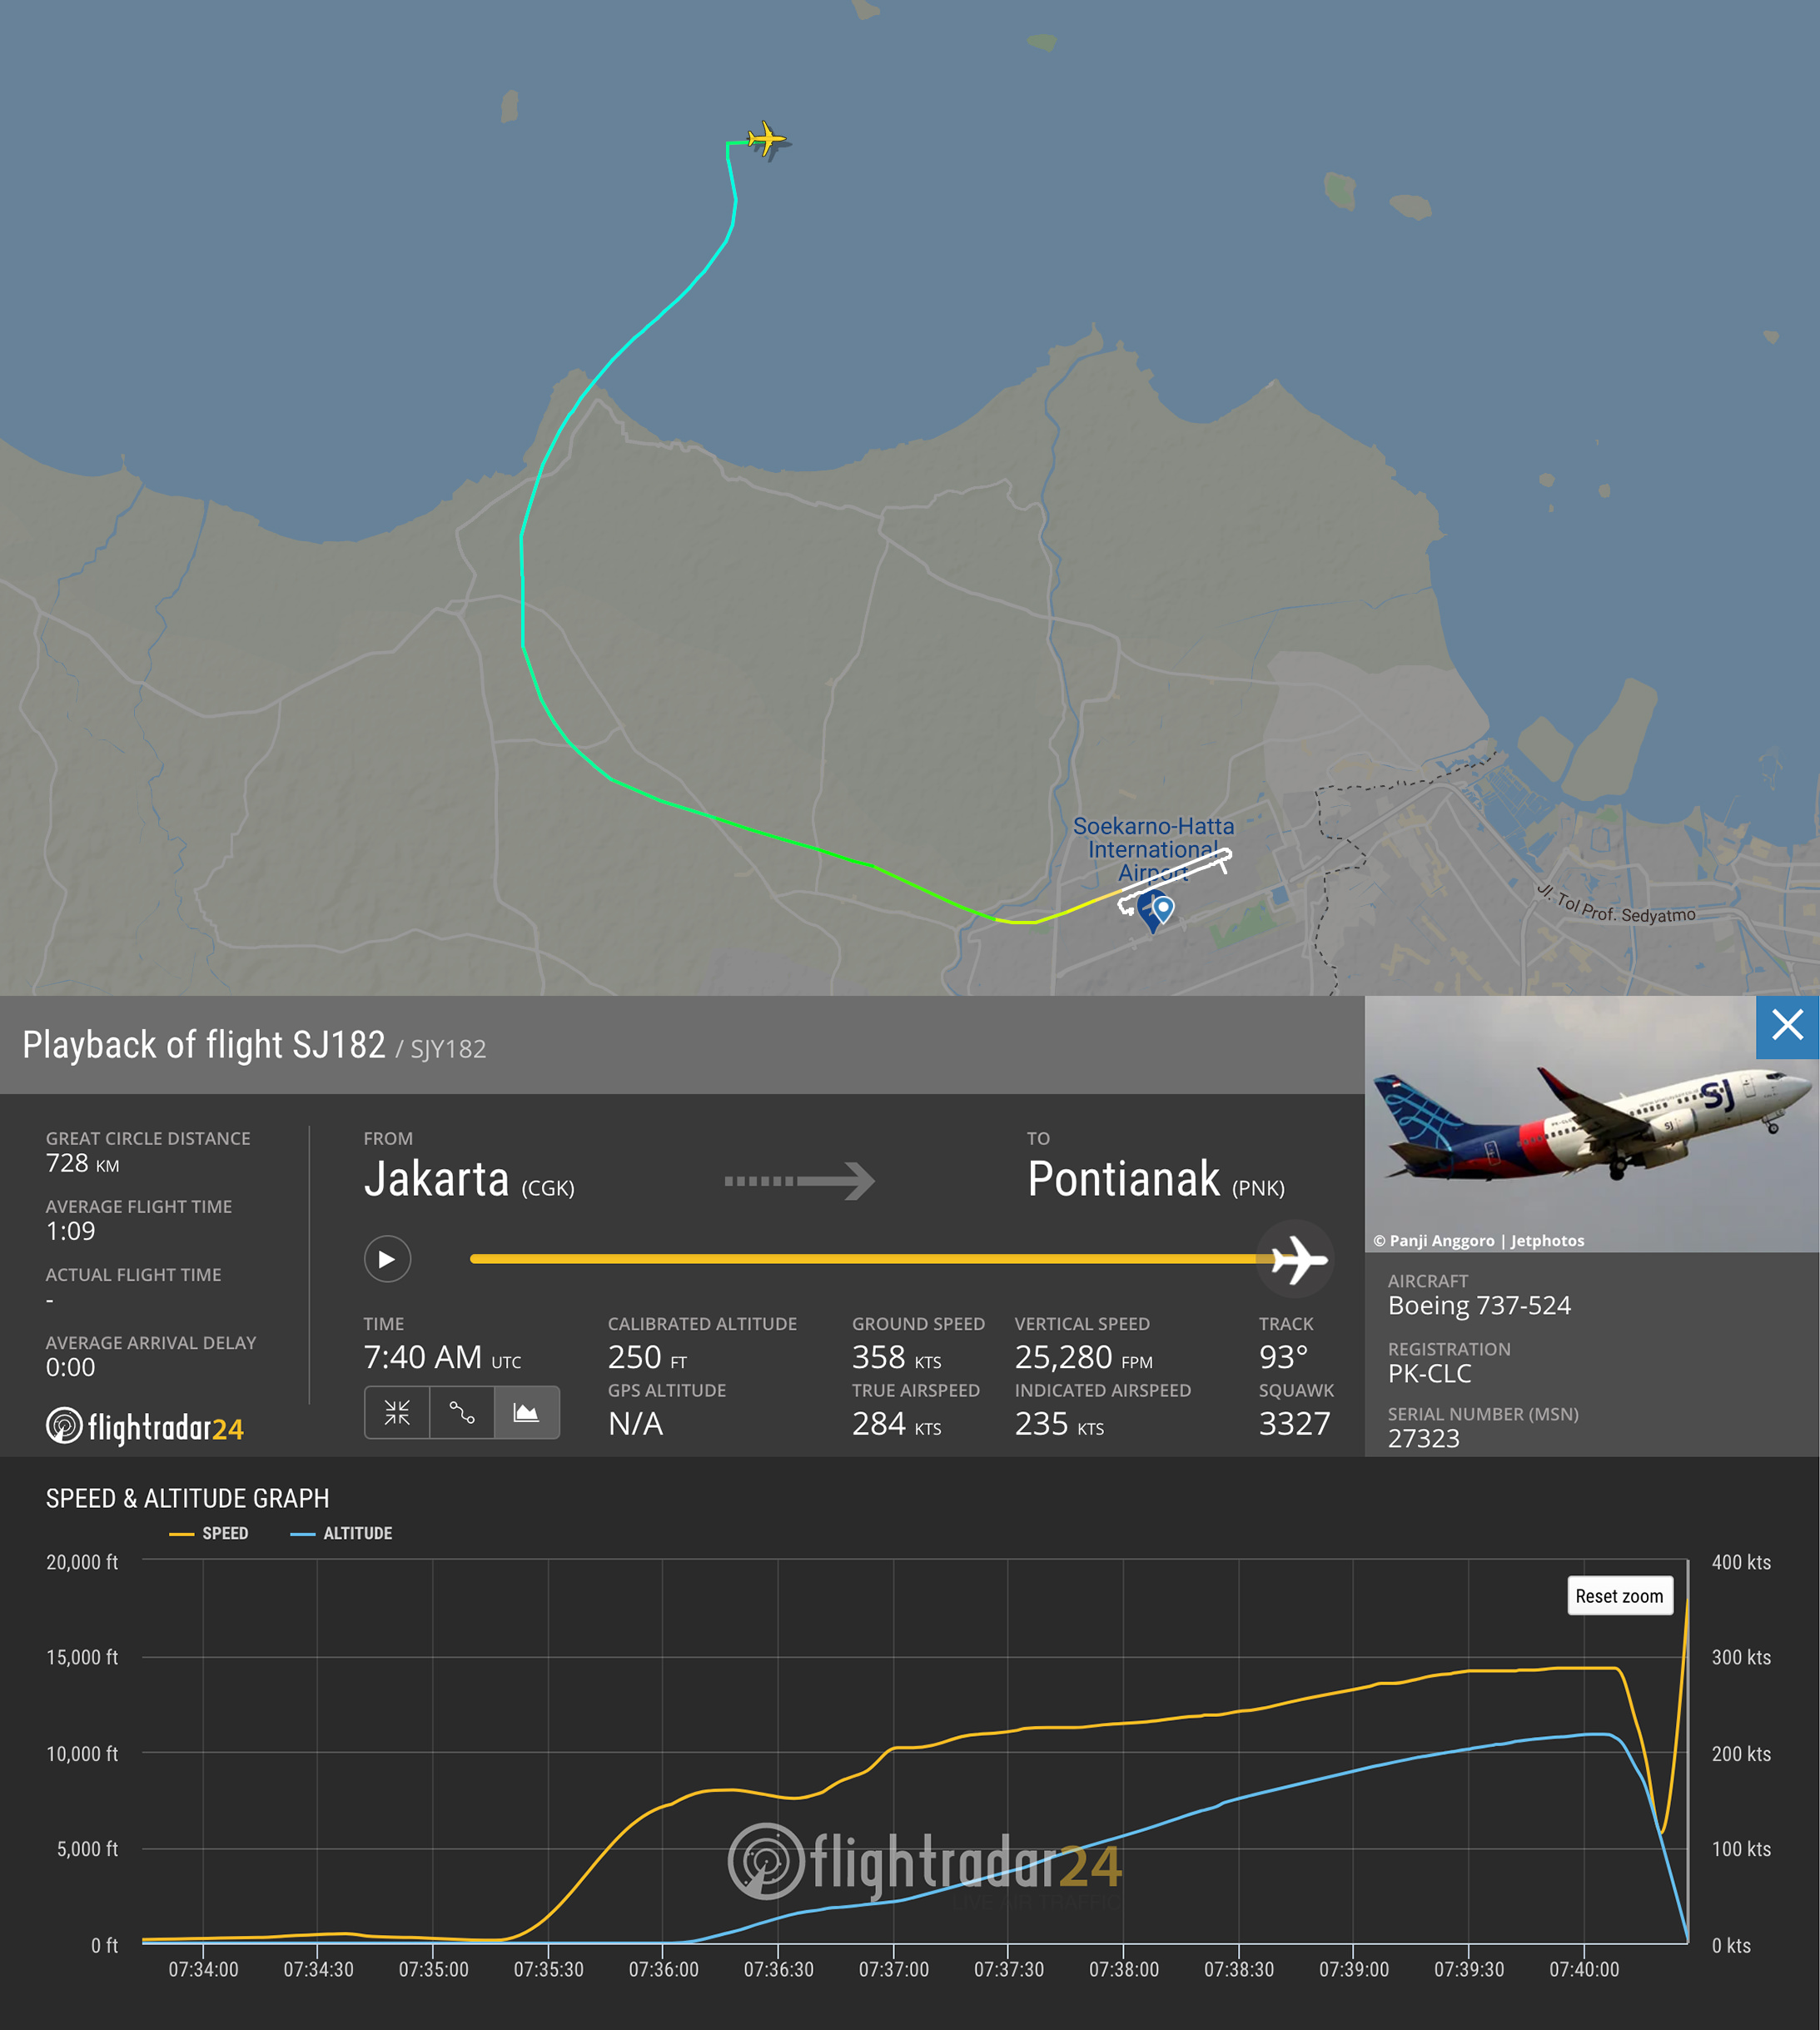Viewport: 1820px width, 2030px height.
Task: Toggle the speed and altitude graph icon
Action: (x=526, y=1412)
